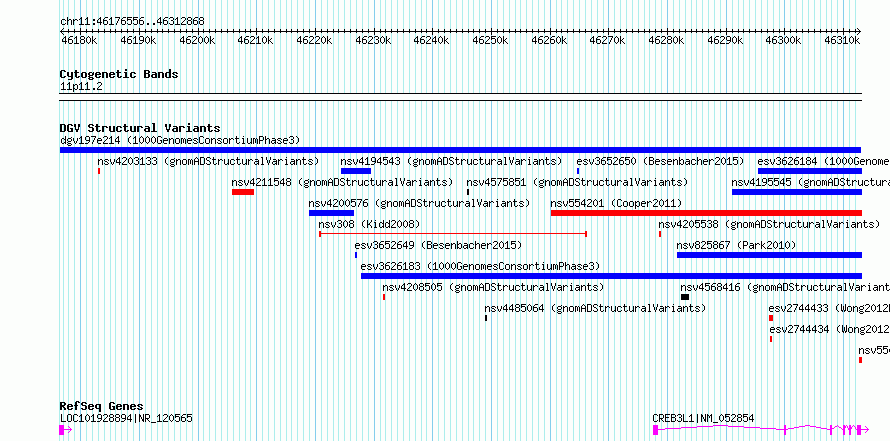Click the 46180k ruler tick label
The width and height of the screenshot is (890, 441).
point(80,40)
